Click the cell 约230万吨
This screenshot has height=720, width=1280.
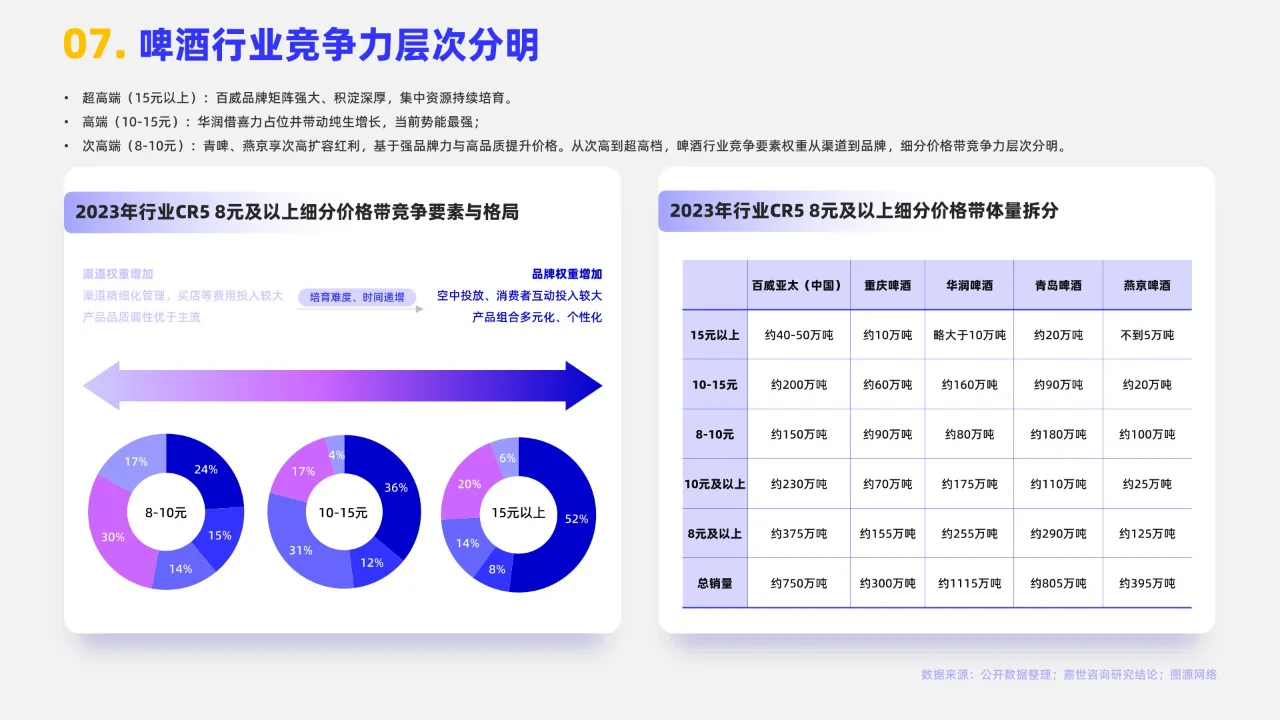[x=799, y=484]
